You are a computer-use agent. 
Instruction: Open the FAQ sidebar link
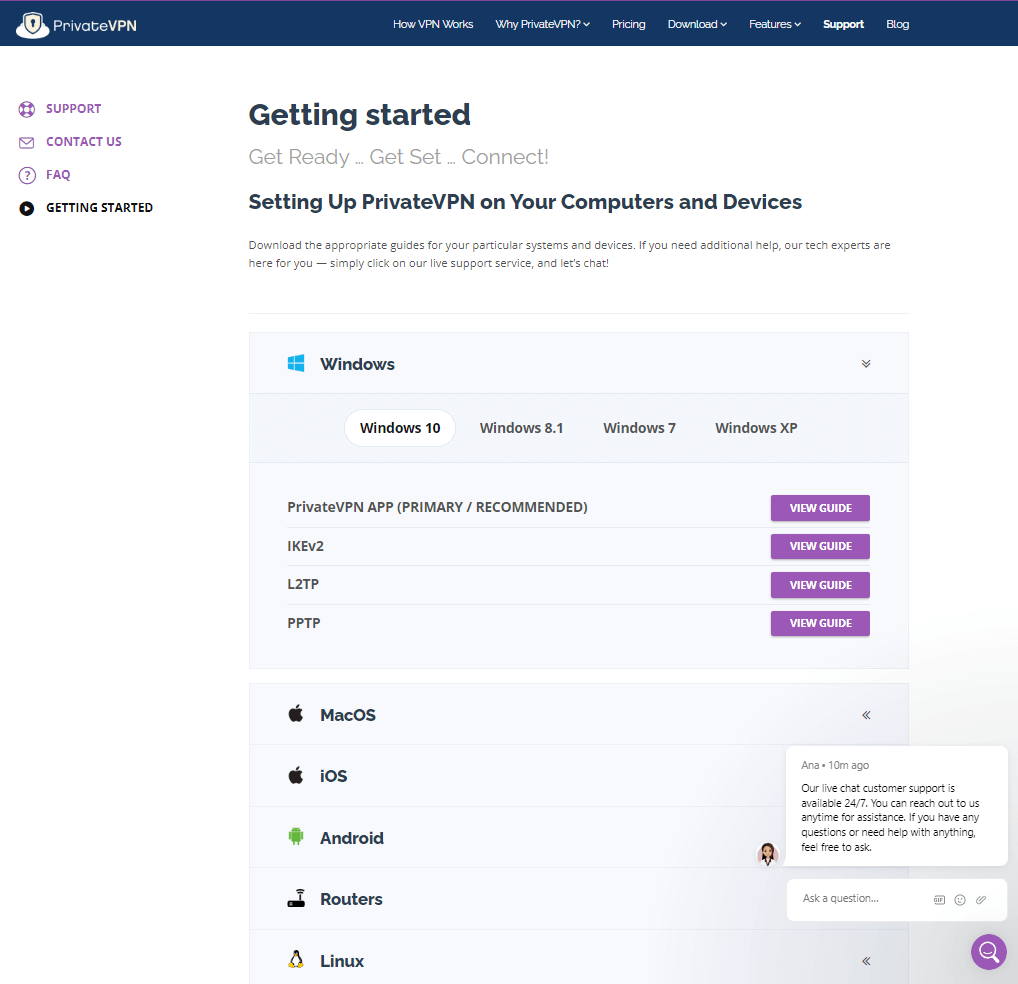(58, 175)
